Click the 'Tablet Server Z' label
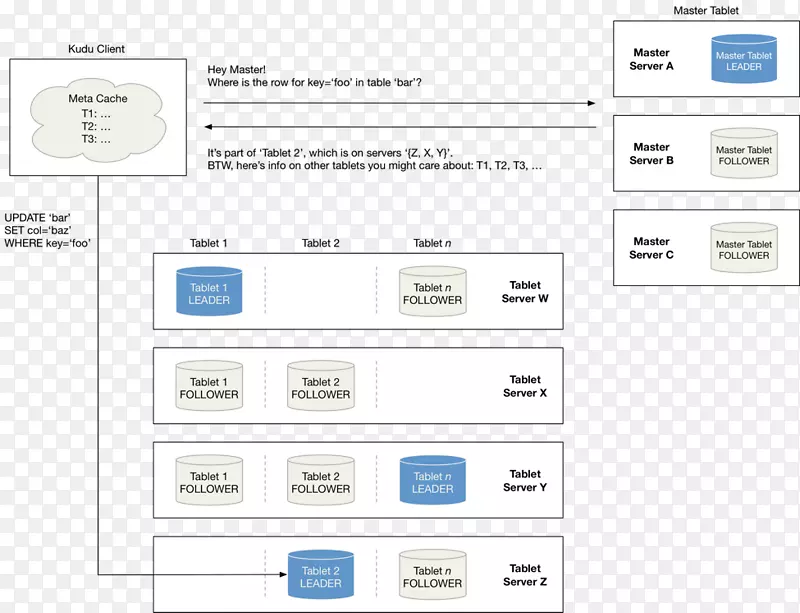This screenshot has height=613, width=800. point(525,575)
